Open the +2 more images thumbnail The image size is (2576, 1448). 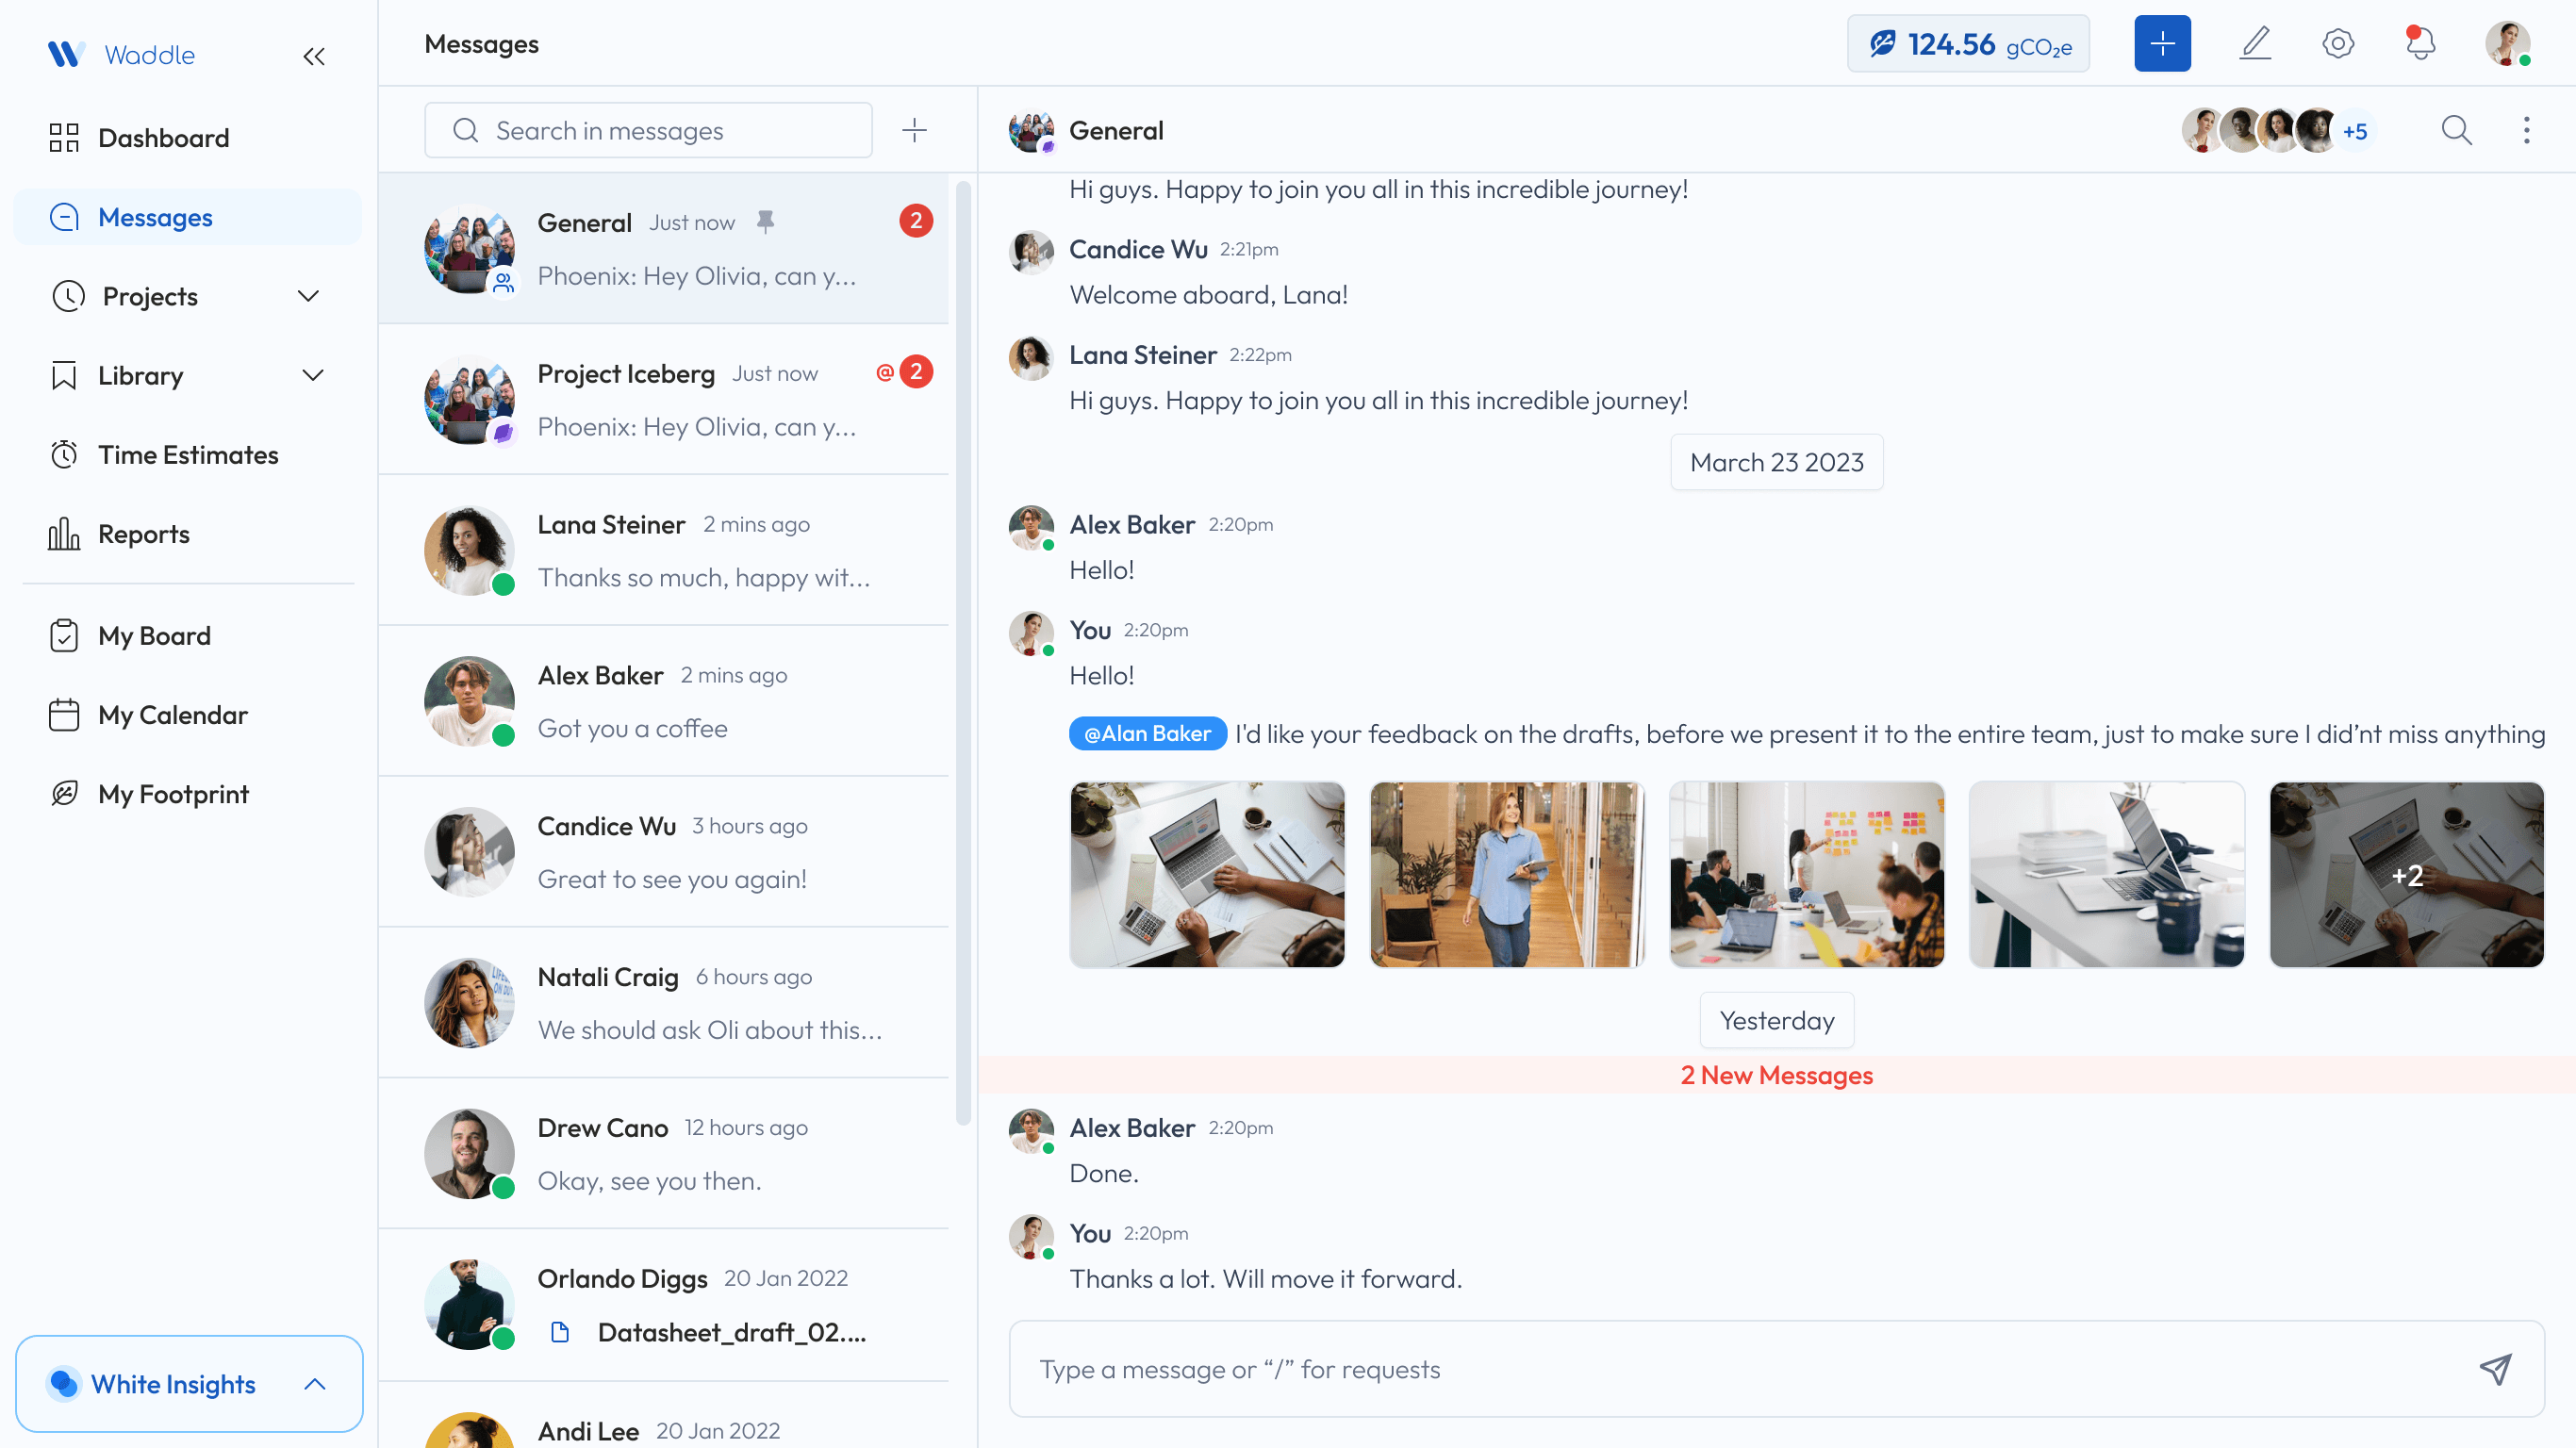2407,875
